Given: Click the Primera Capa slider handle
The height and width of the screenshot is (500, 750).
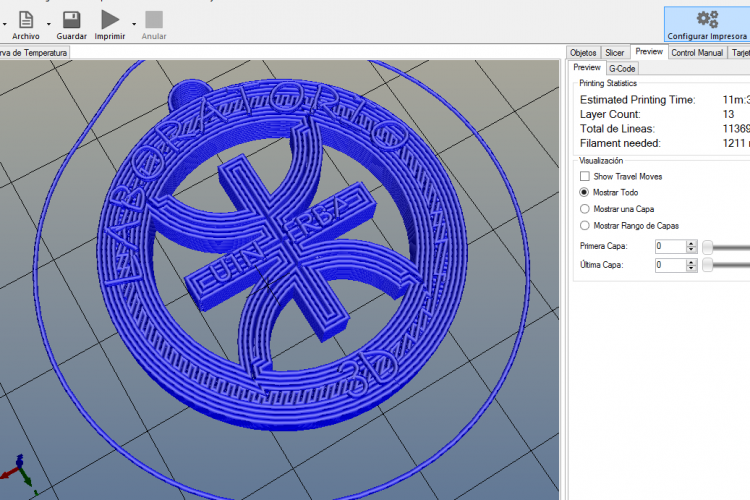Looking at the screenshot, I should coord(708,246).
